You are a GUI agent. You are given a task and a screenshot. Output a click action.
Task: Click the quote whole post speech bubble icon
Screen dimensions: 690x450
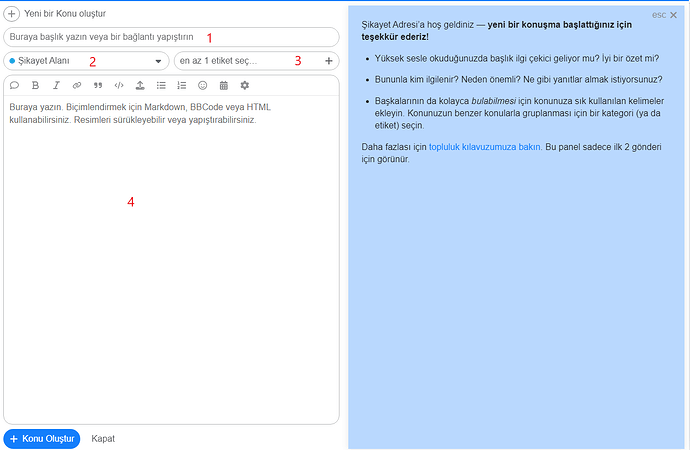(x=14, y=86)
